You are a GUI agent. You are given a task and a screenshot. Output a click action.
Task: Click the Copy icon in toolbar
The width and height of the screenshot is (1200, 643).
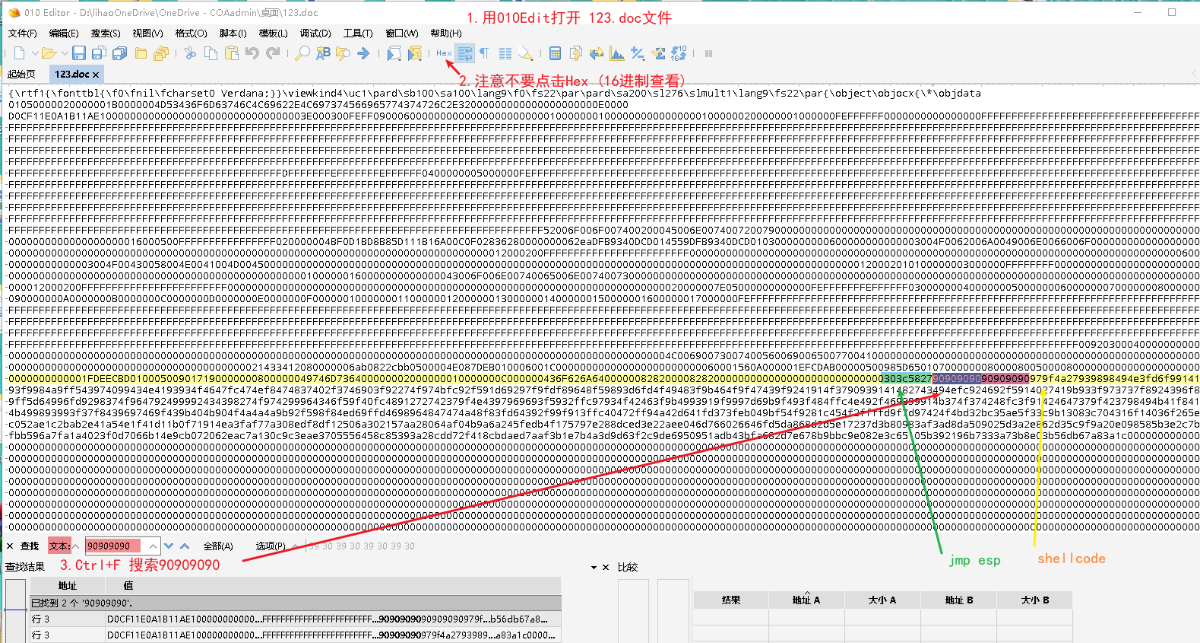pyautogui.click(x=210, y=52)
